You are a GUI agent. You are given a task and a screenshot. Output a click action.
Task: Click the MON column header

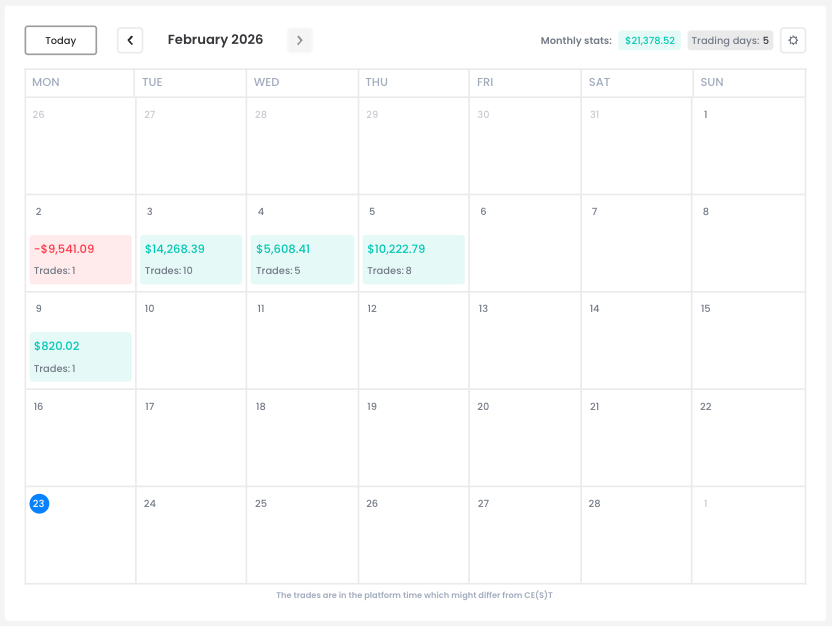coord(46,82)
